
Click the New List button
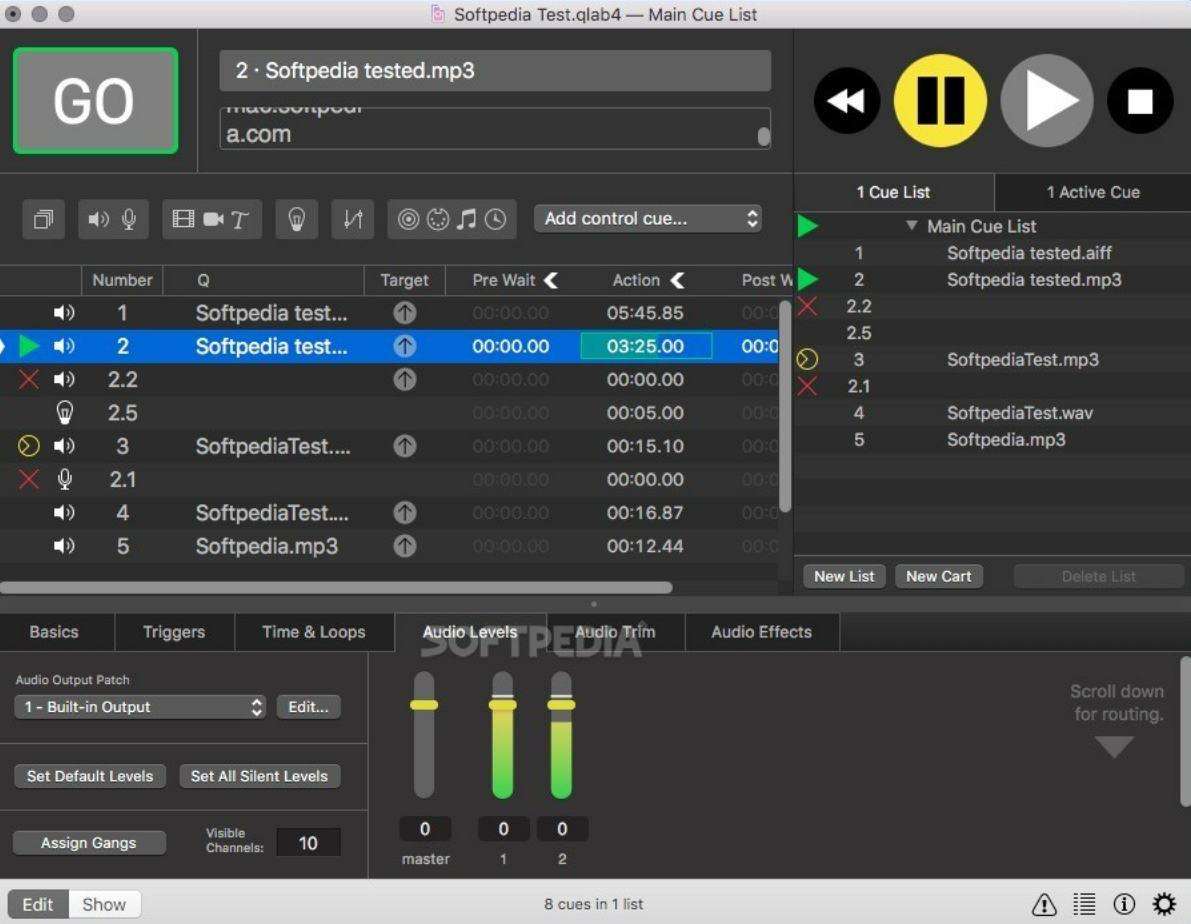(x=844, y=576)
